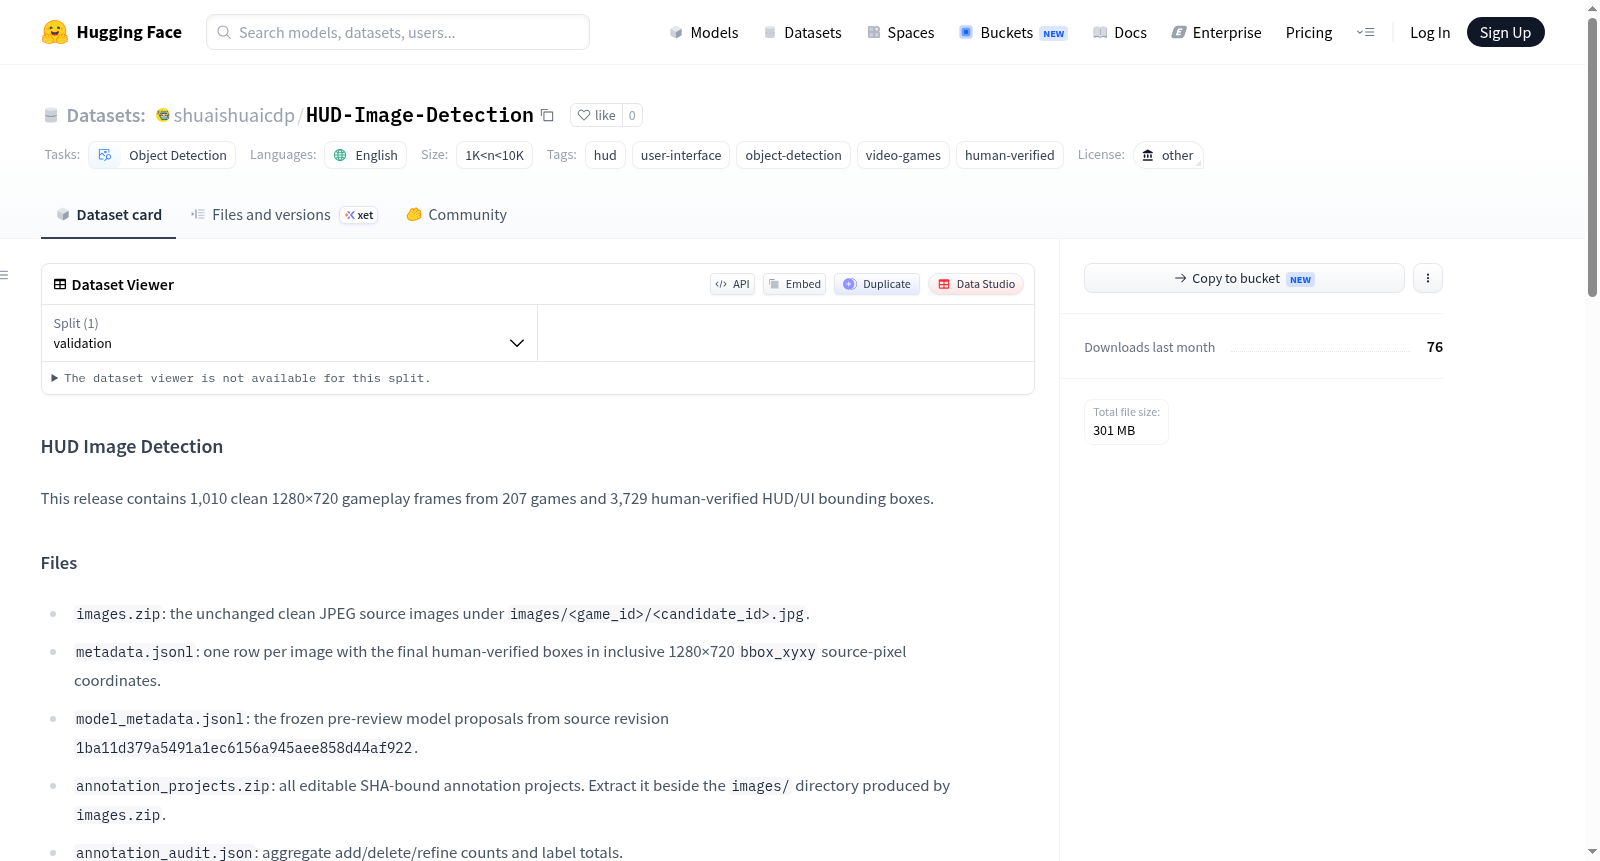
Task: Click the metadata.jsonl file name text
Action: (135, 652)
